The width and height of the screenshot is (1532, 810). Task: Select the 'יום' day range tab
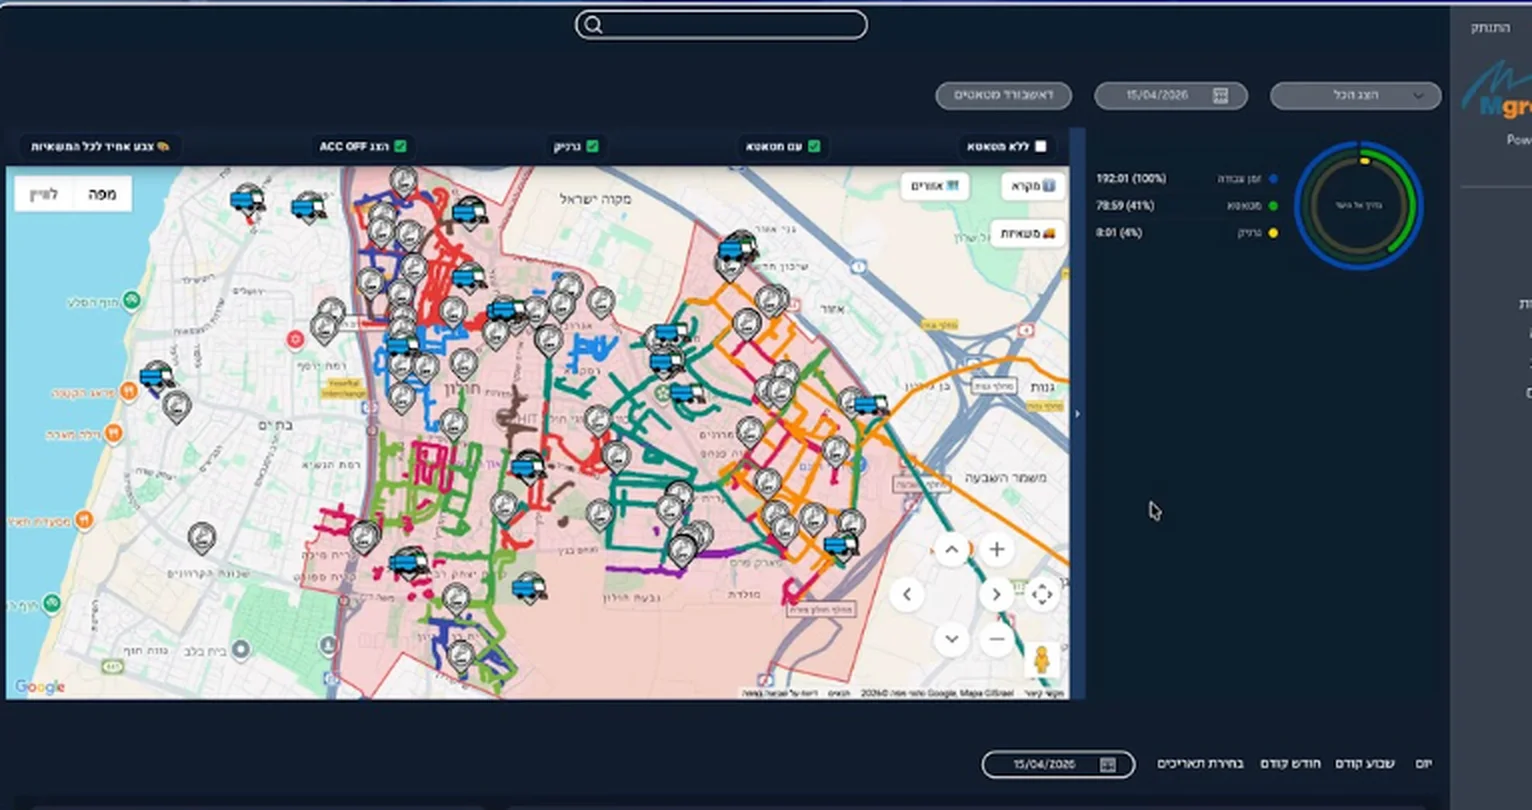click(x=1423, y=764)
